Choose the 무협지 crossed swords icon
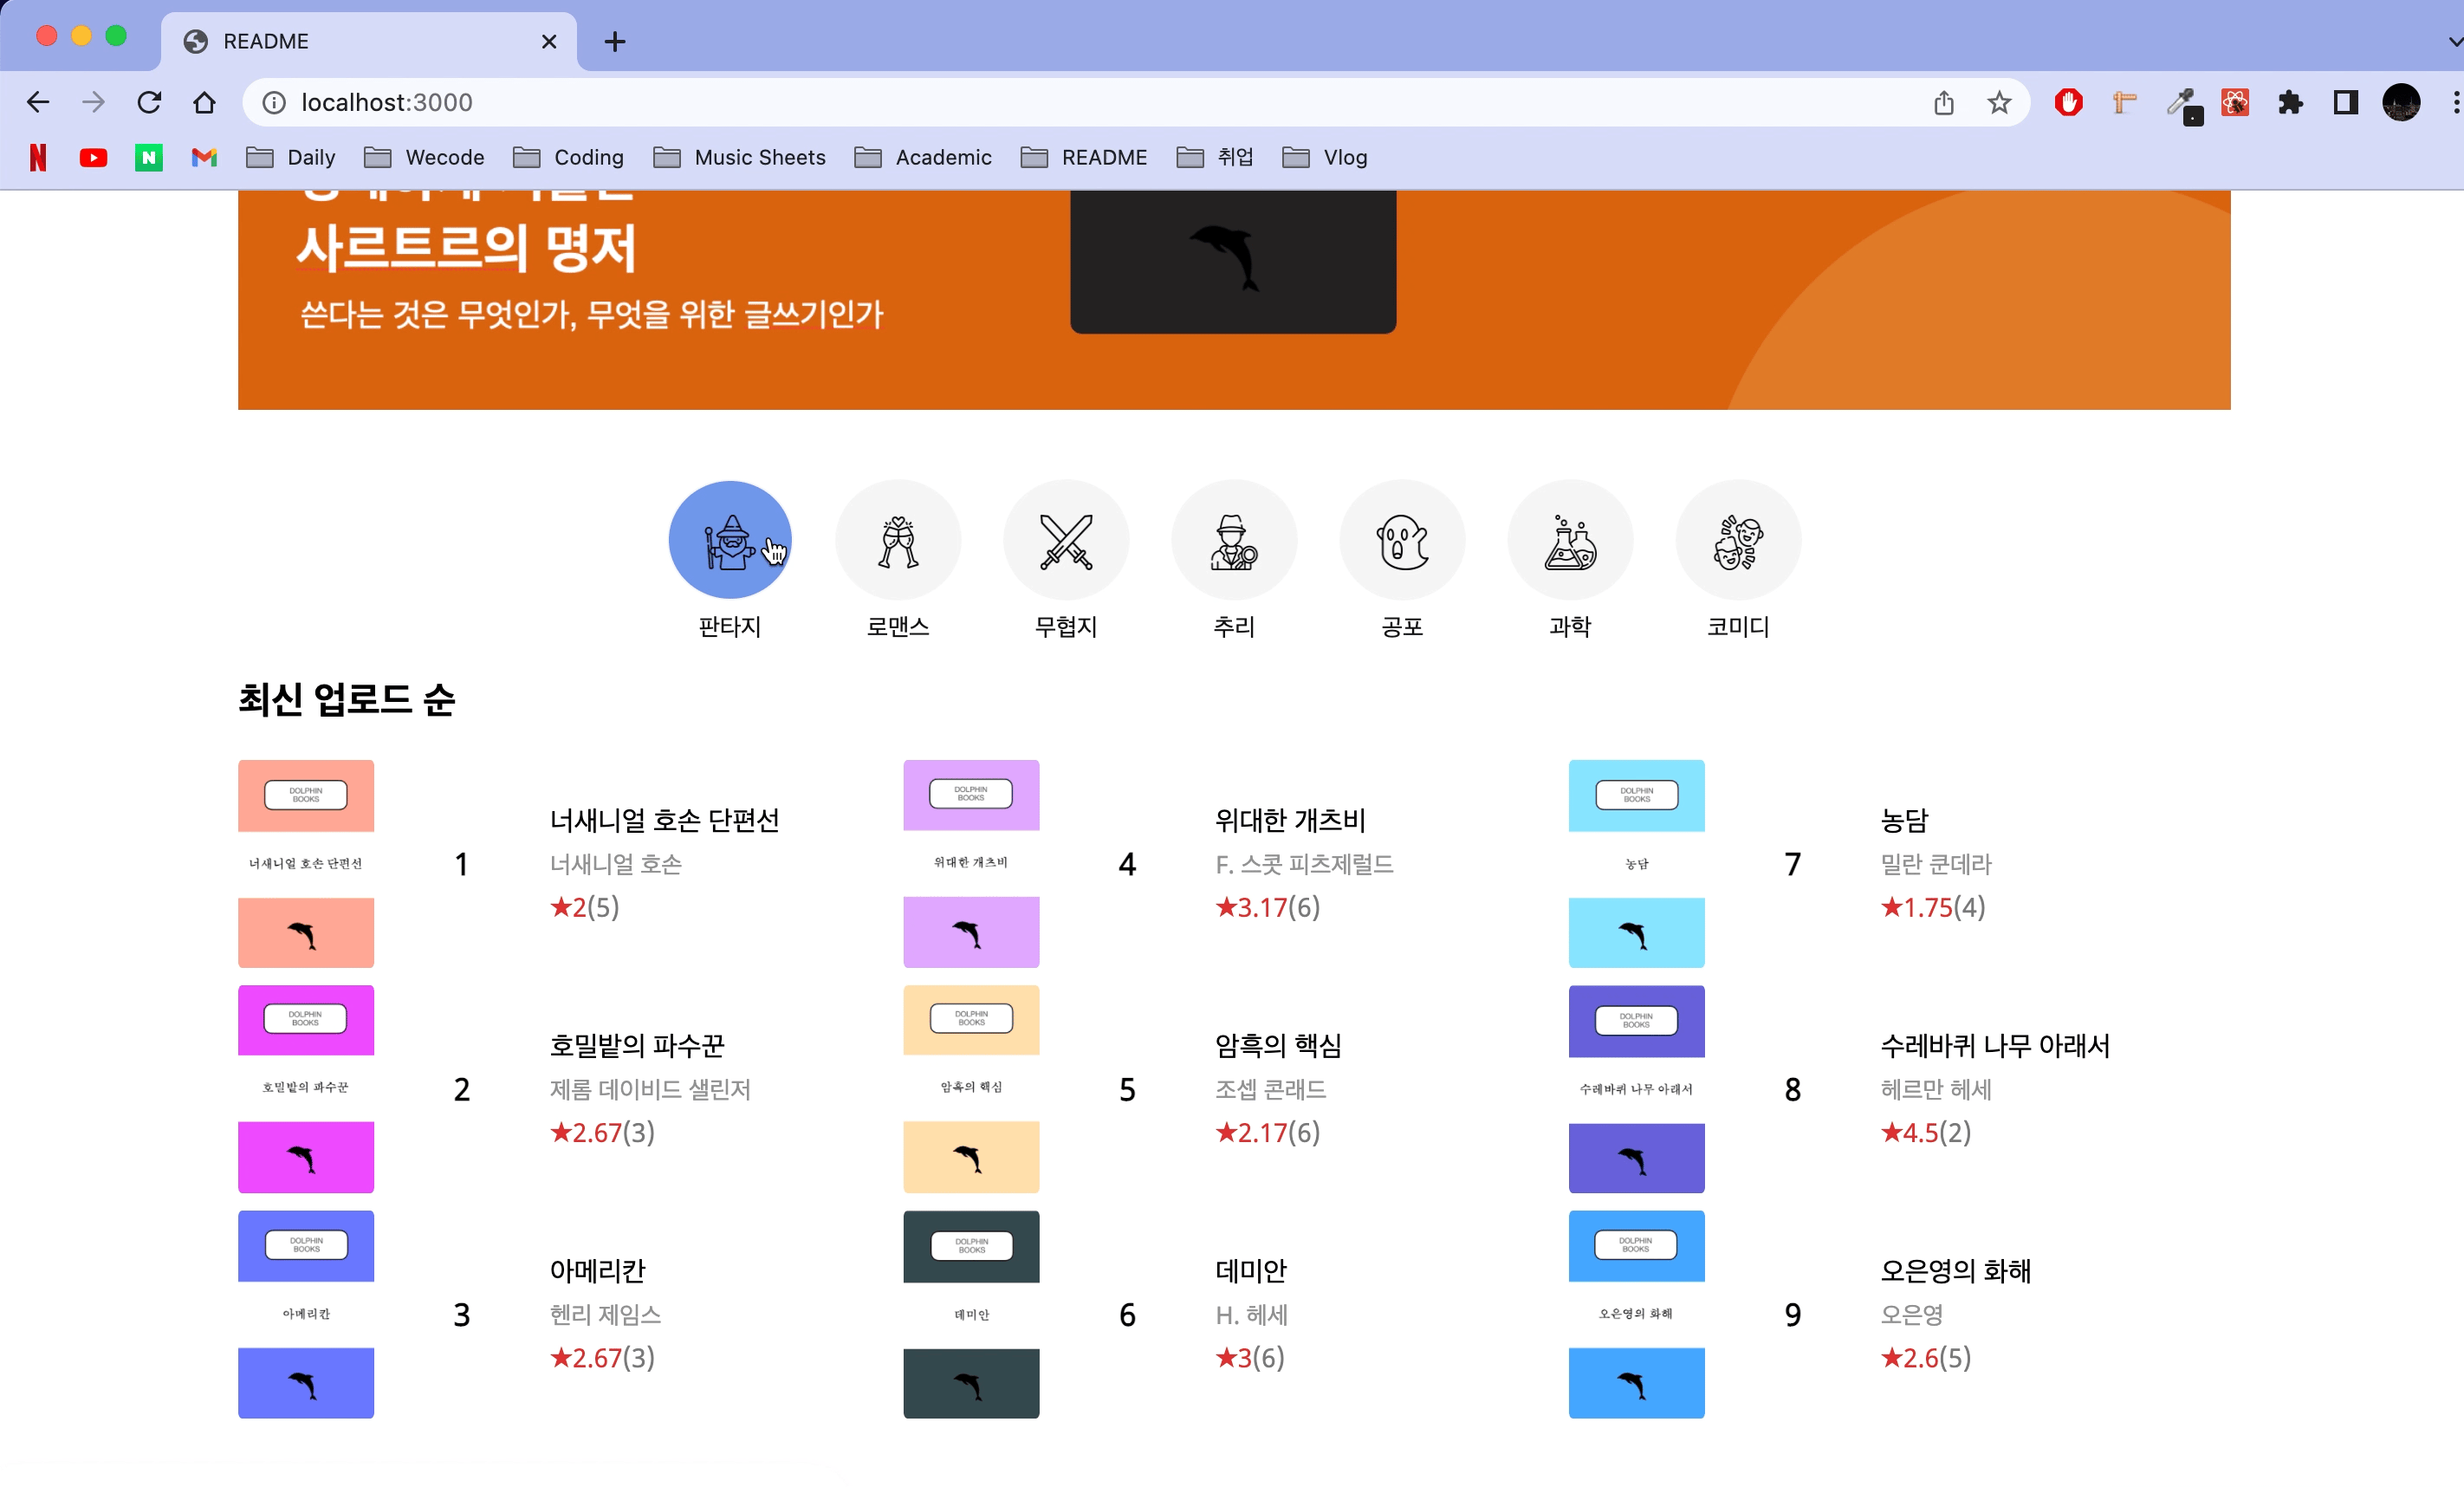Image resolution: width=2464 pixels, height=1487 pixels. click(x=1066, y=540)
